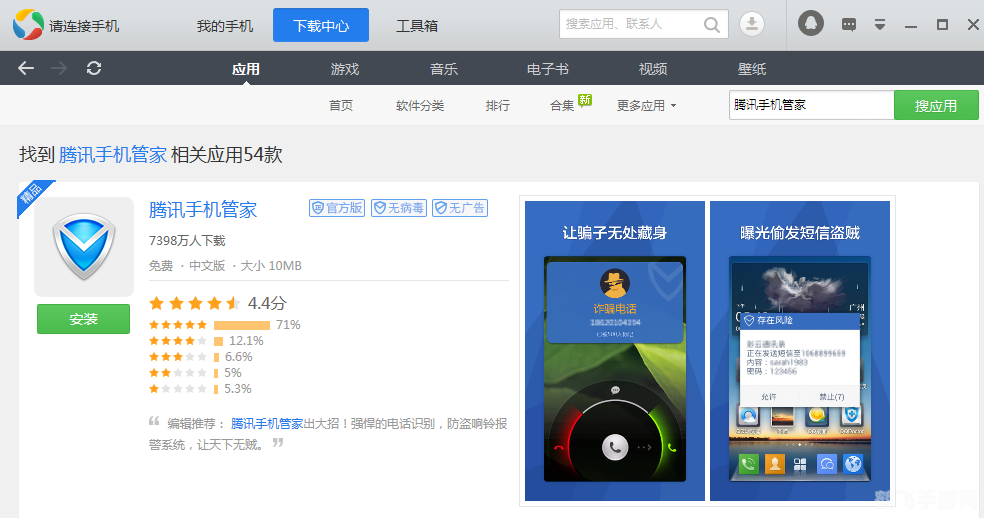Go to 软件分类 category page

click(420, 105)
